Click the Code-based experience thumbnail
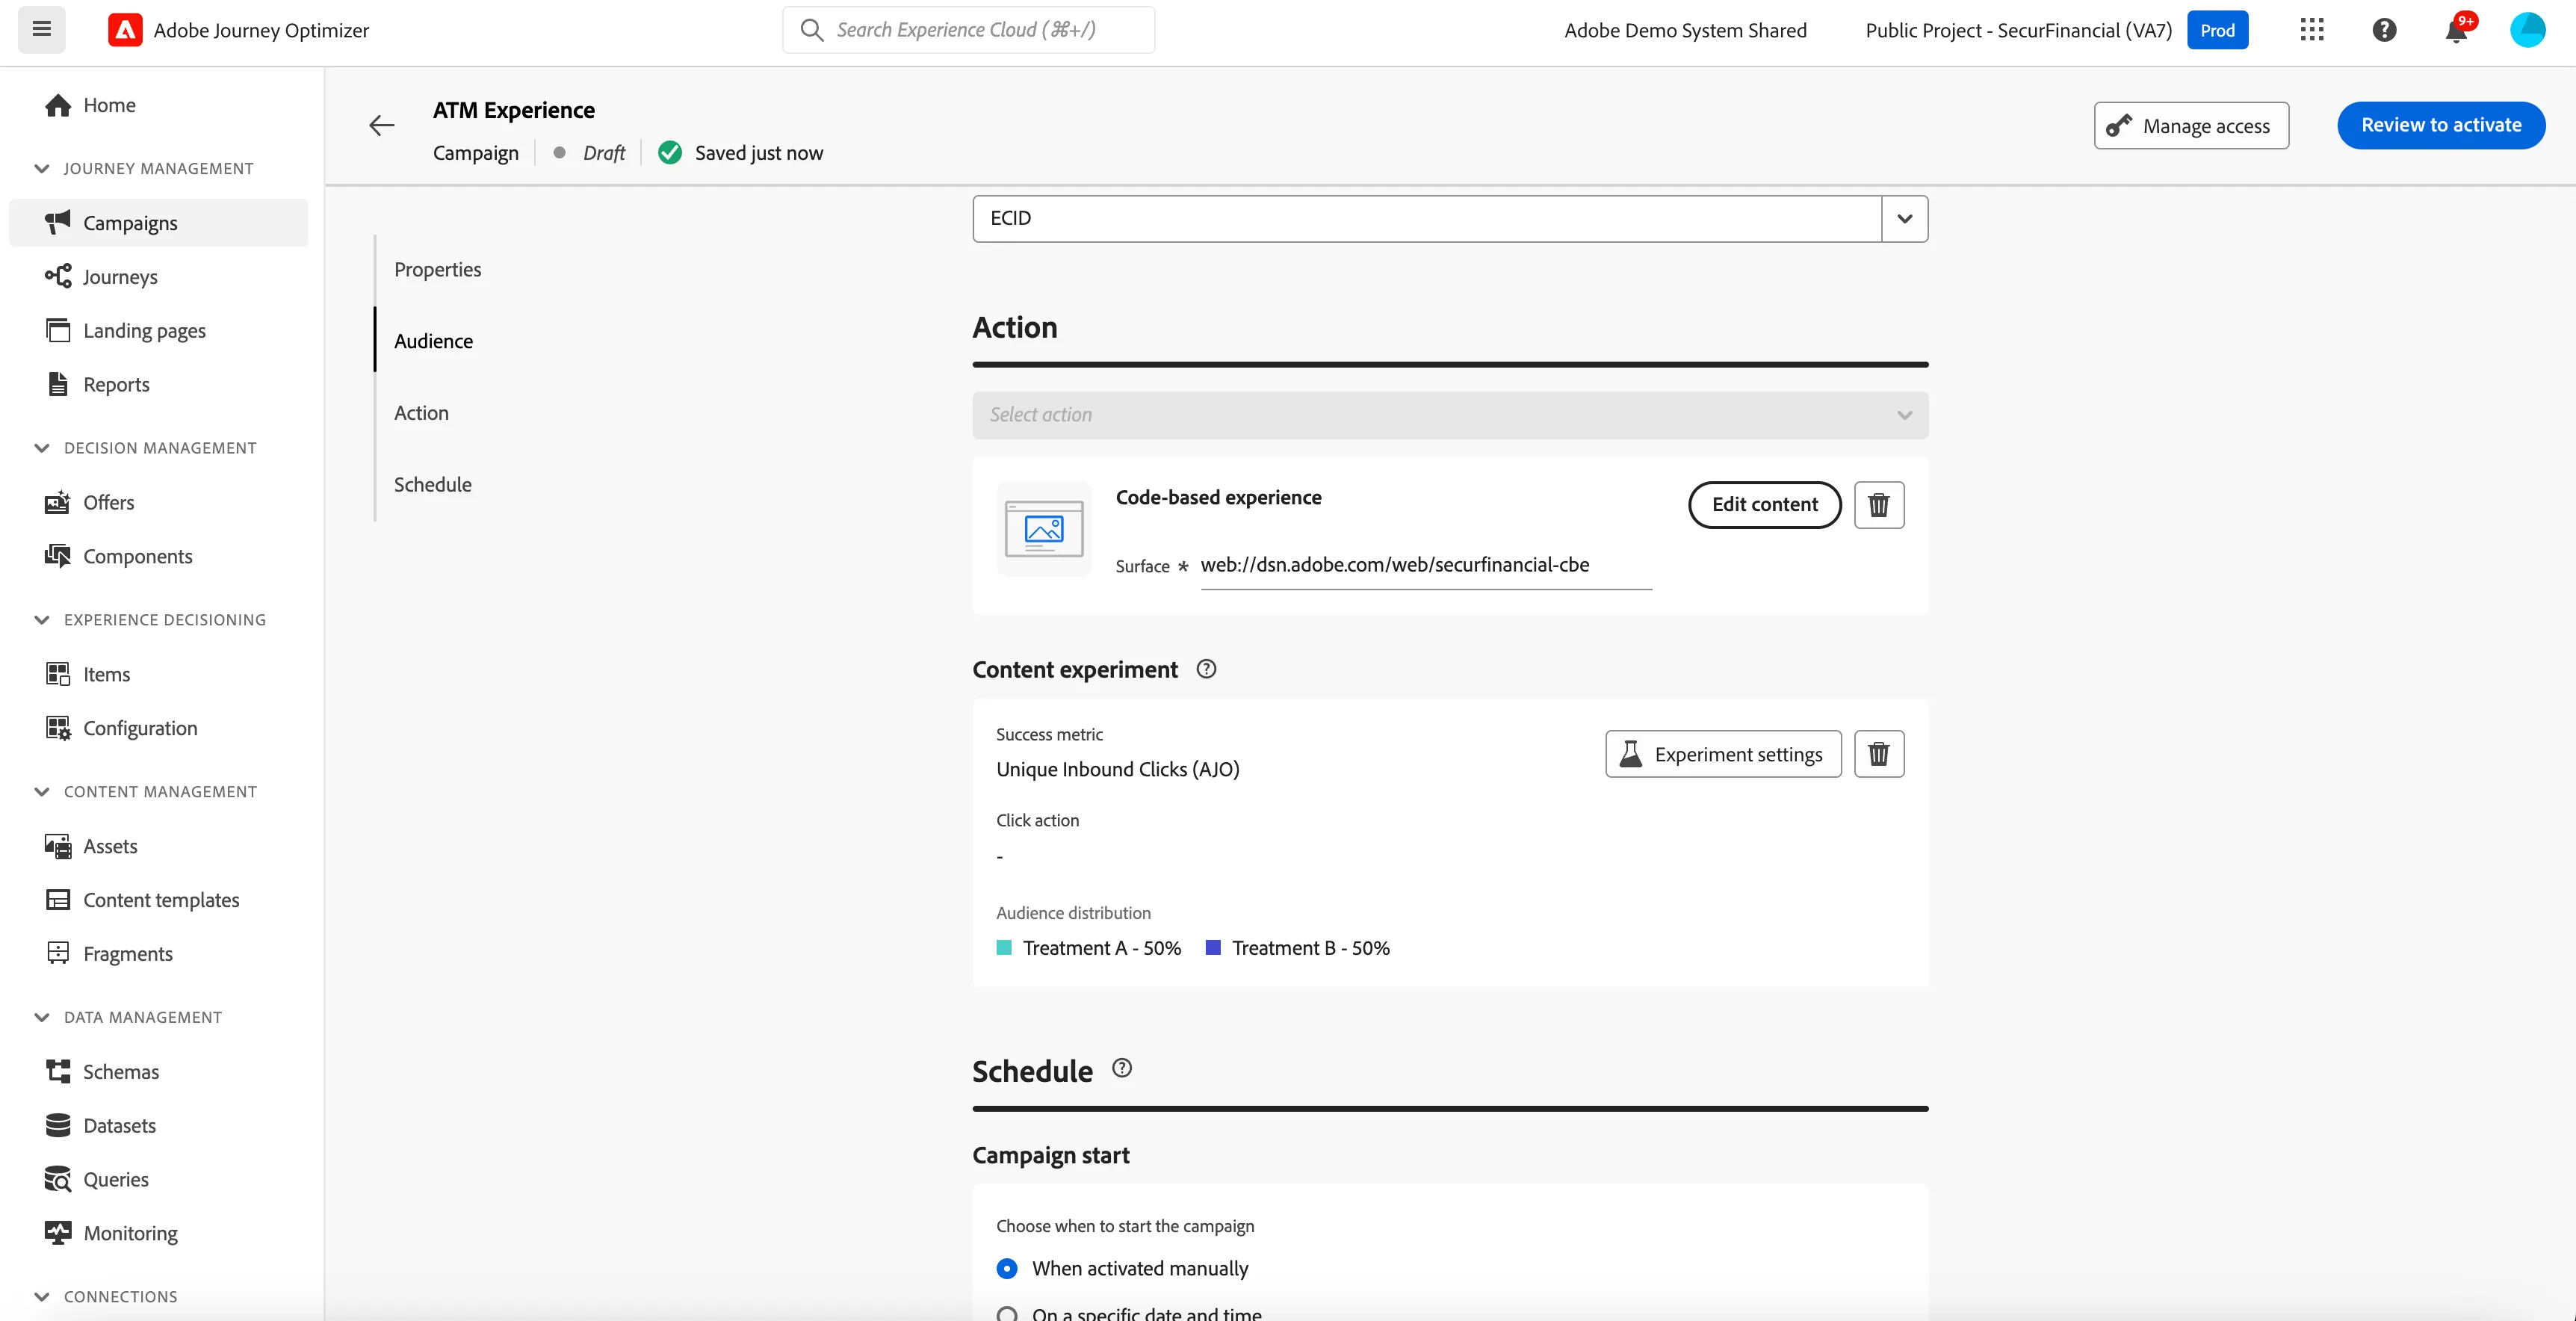2576x1321 pixels. tap(1043, 529)
